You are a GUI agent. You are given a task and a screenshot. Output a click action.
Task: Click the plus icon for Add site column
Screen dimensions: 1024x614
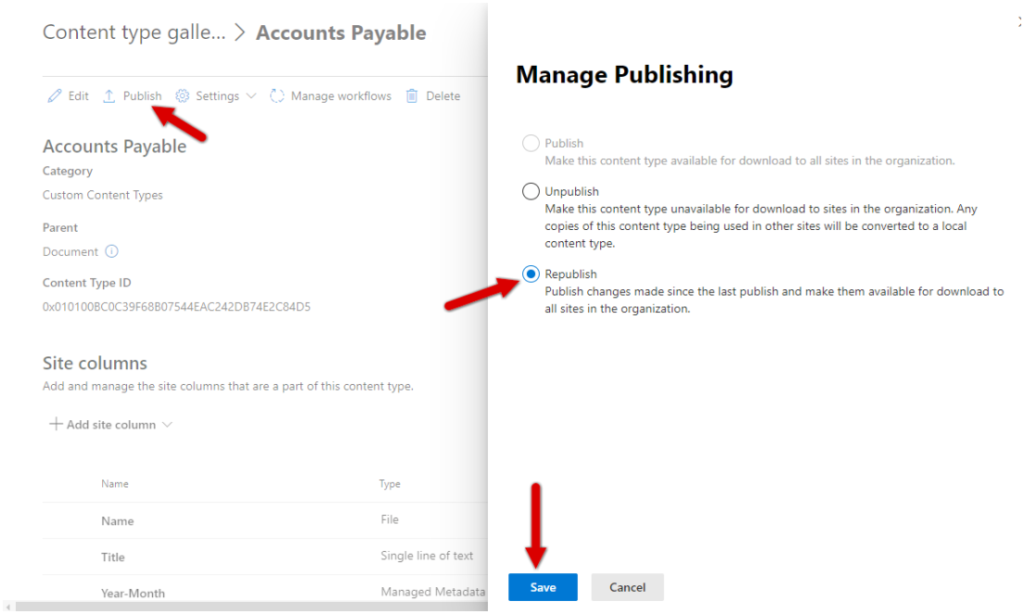point(56,424)
